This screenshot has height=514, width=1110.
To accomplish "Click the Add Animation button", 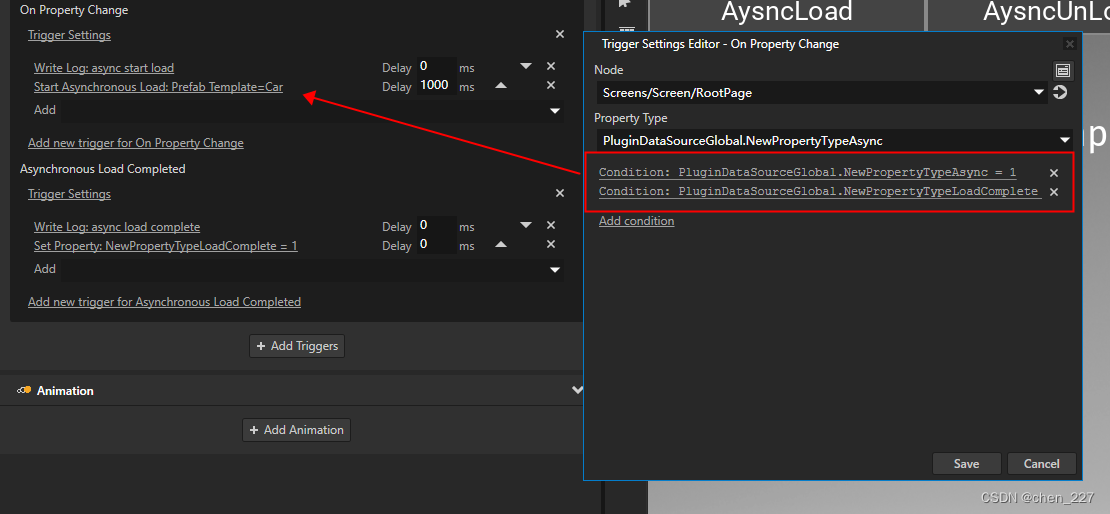I will click(x=297, y=430).
